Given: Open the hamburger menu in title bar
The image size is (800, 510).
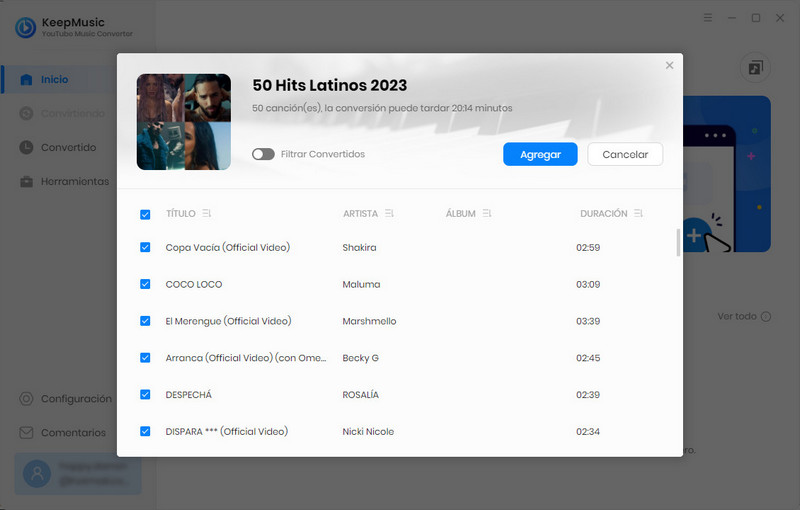Looking at the screenshot, I should tap(708, 18).
